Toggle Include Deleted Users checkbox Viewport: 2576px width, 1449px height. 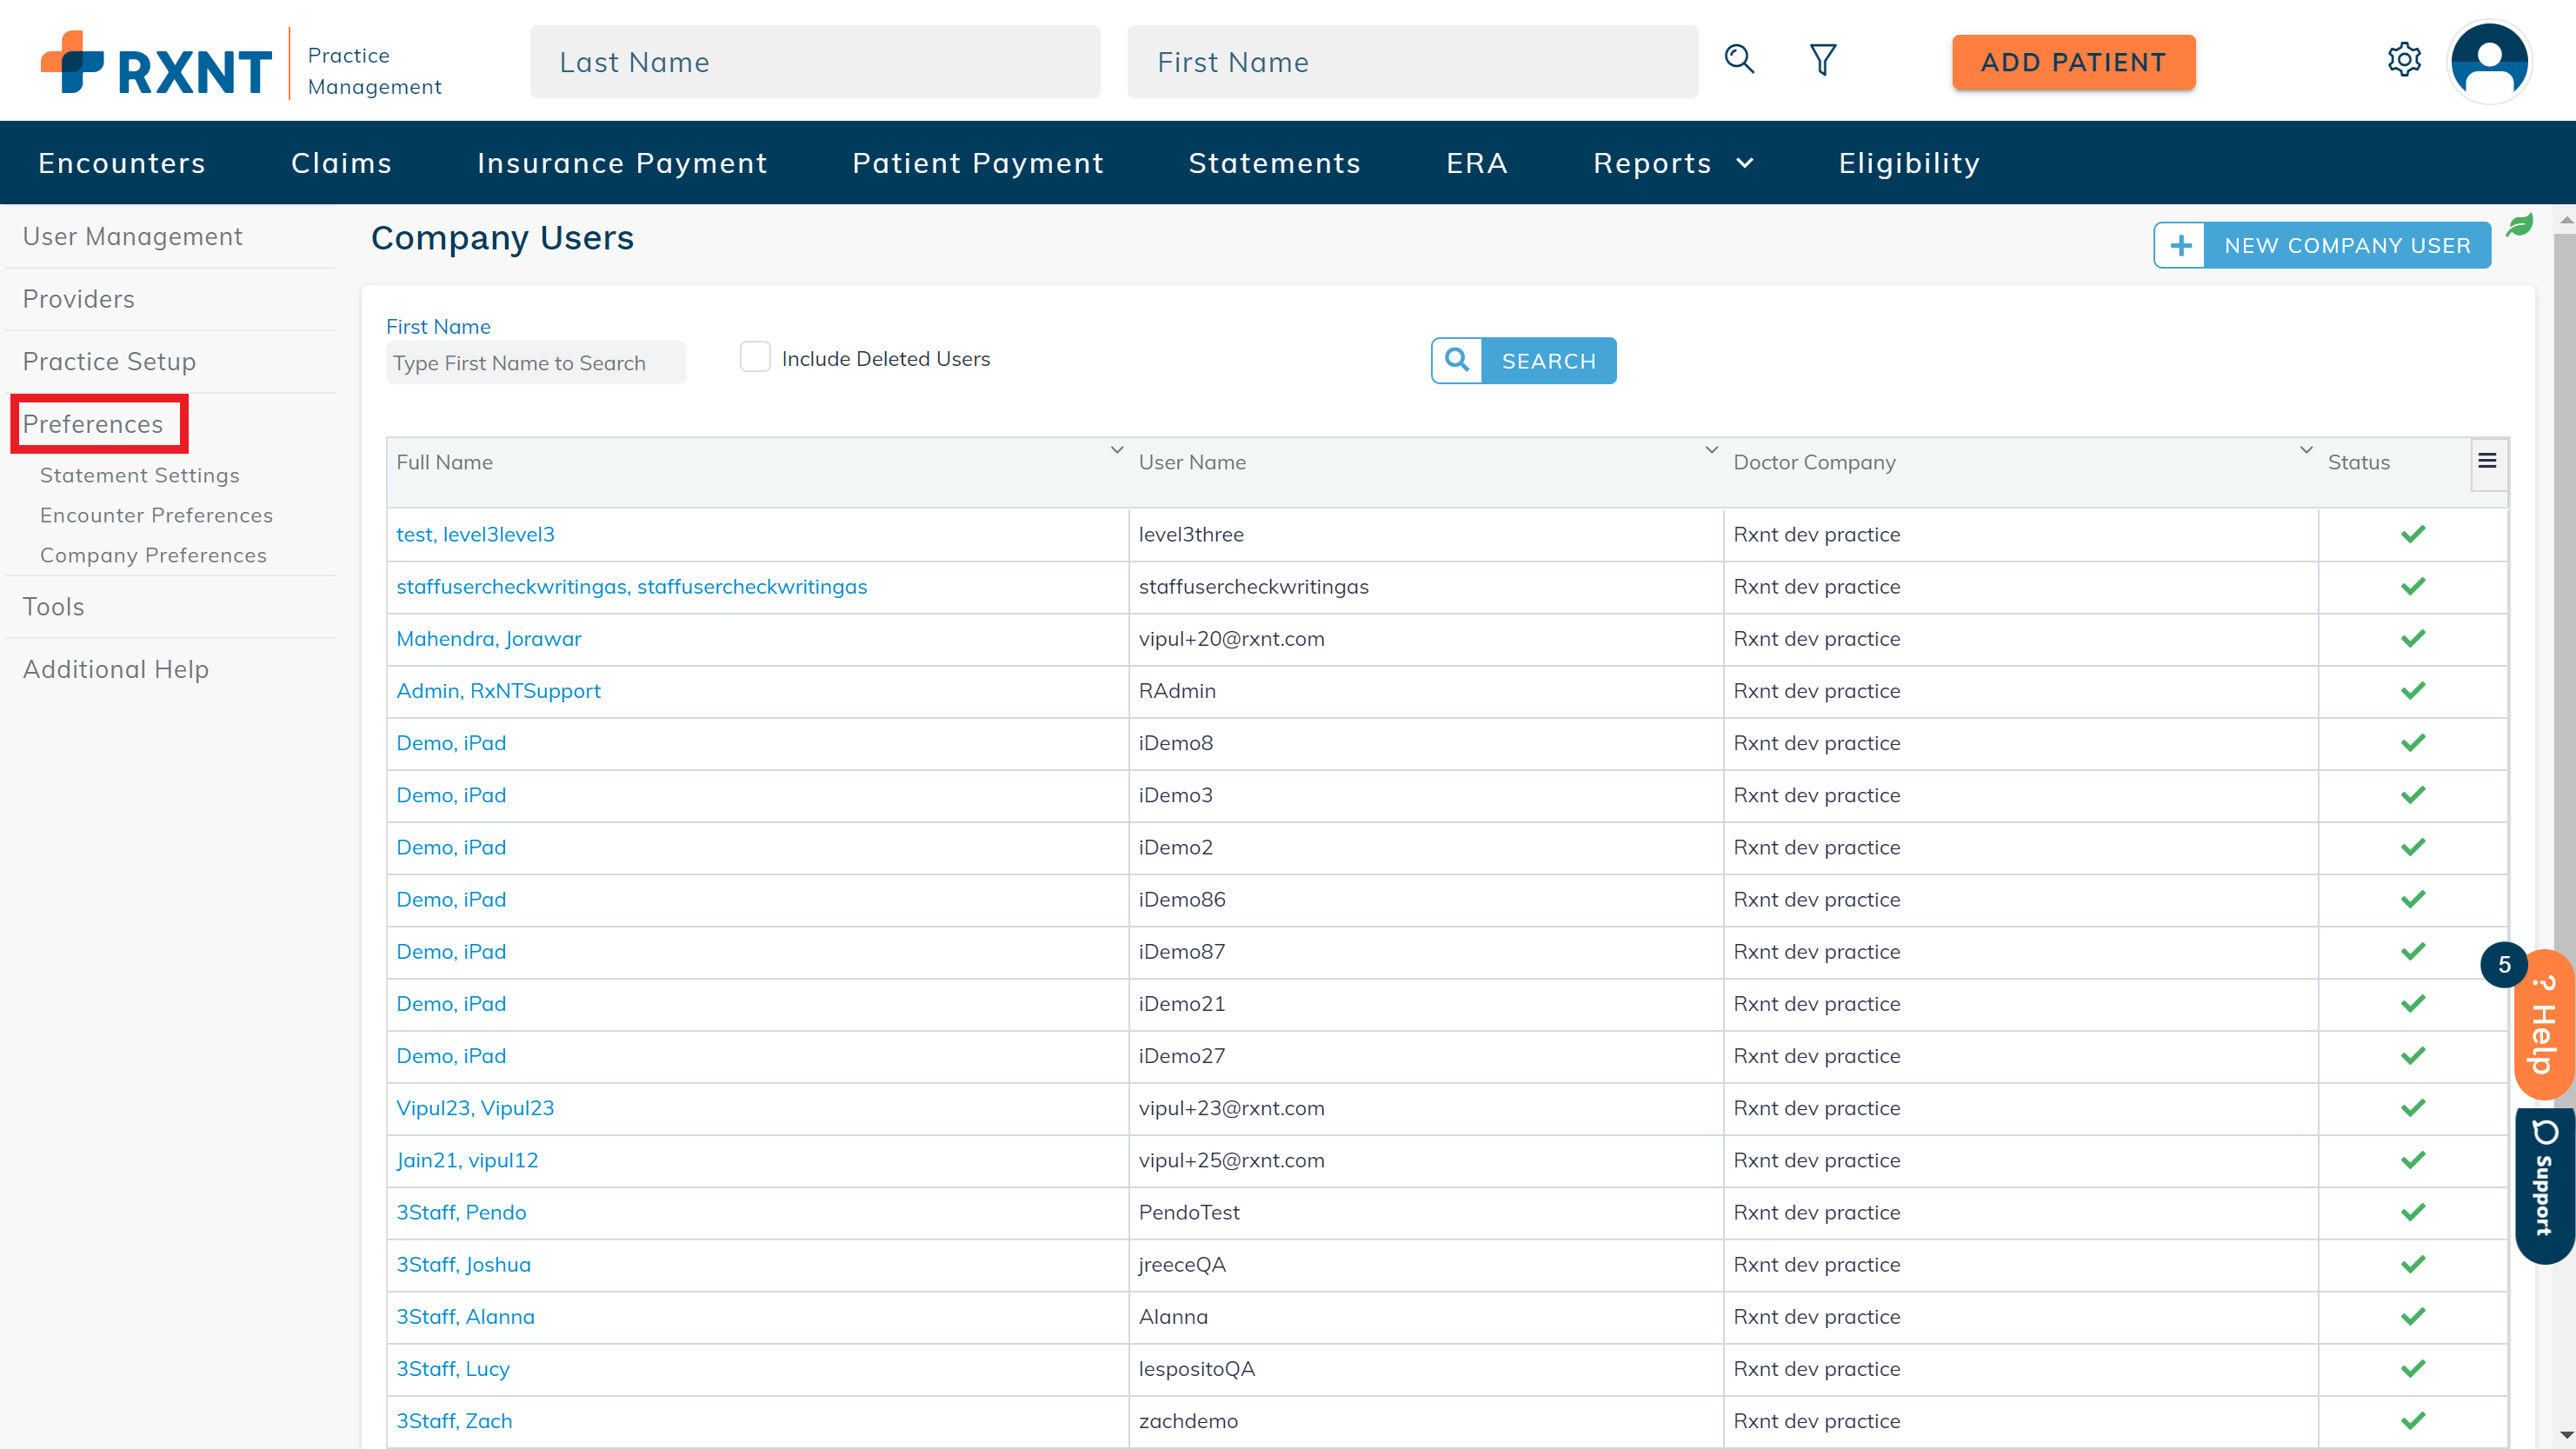[755, 357]
